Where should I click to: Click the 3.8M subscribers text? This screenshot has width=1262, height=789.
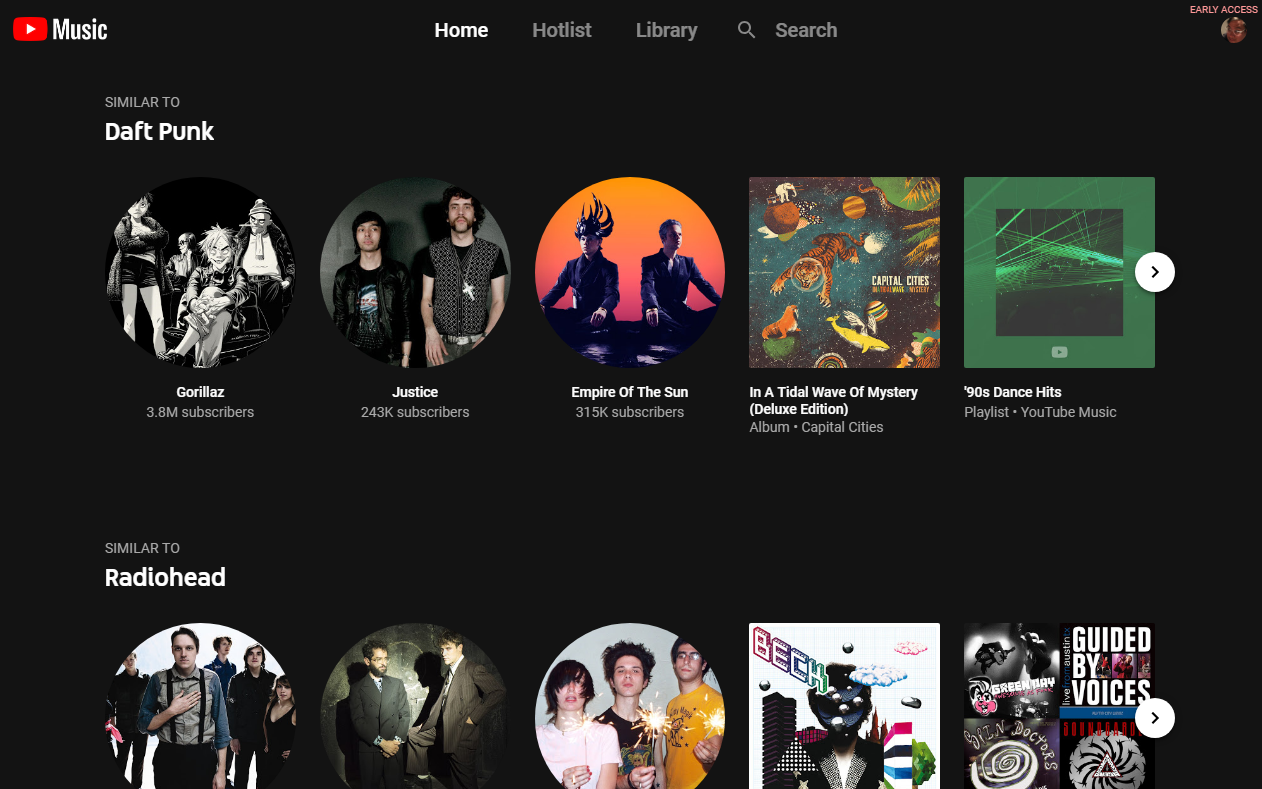(200, 412)
